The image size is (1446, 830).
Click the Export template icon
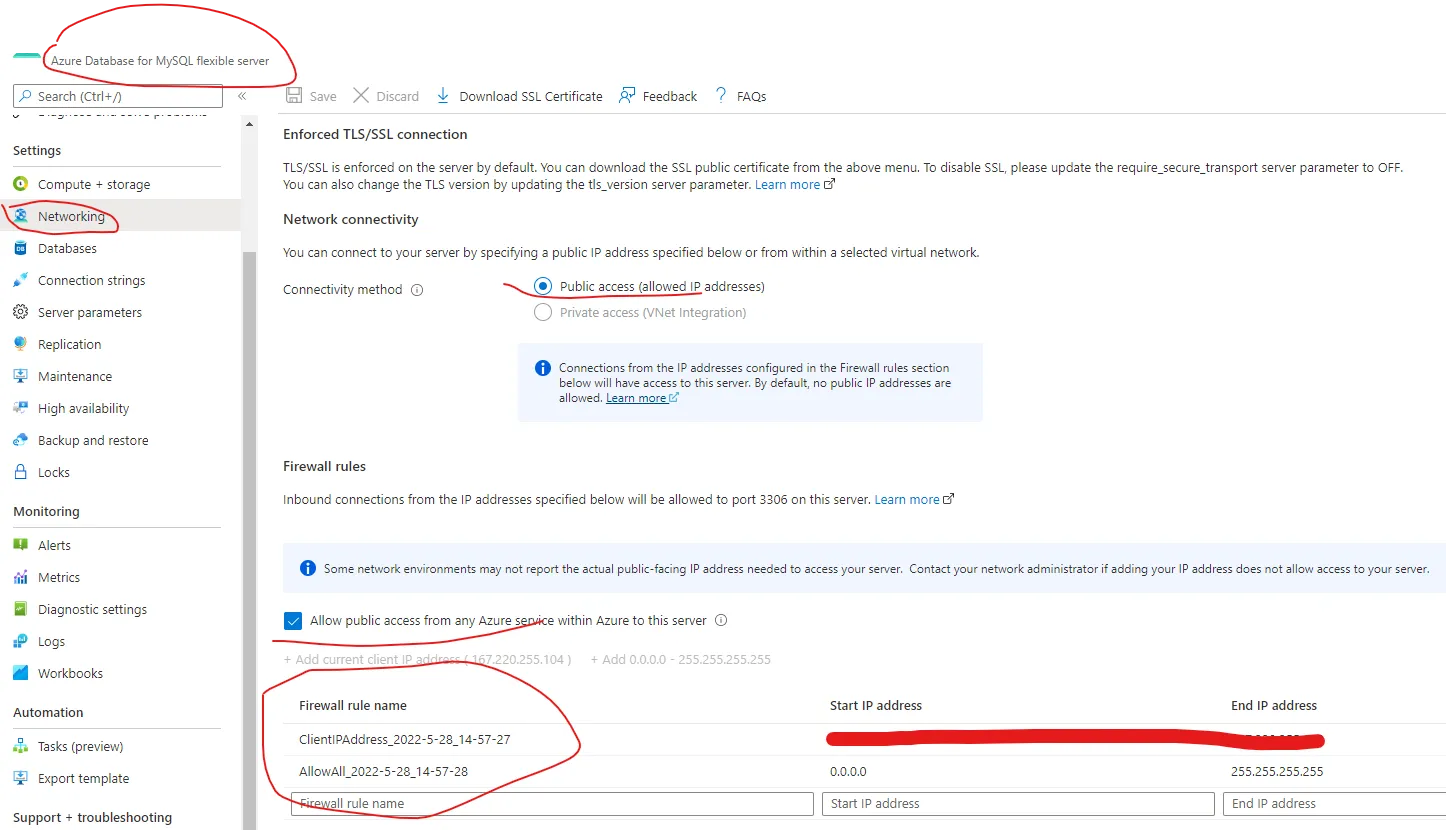tap(20, 778)
